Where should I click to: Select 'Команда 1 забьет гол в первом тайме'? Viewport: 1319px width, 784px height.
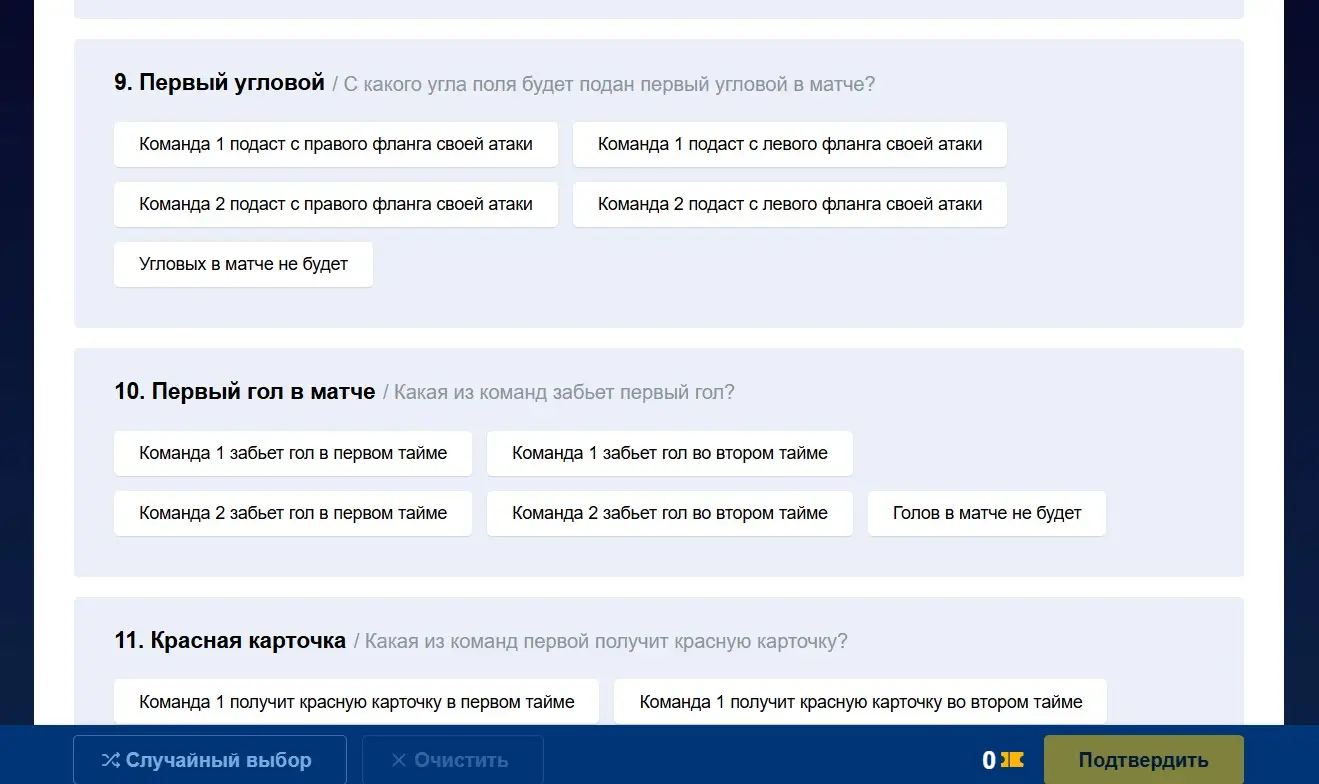293,453
